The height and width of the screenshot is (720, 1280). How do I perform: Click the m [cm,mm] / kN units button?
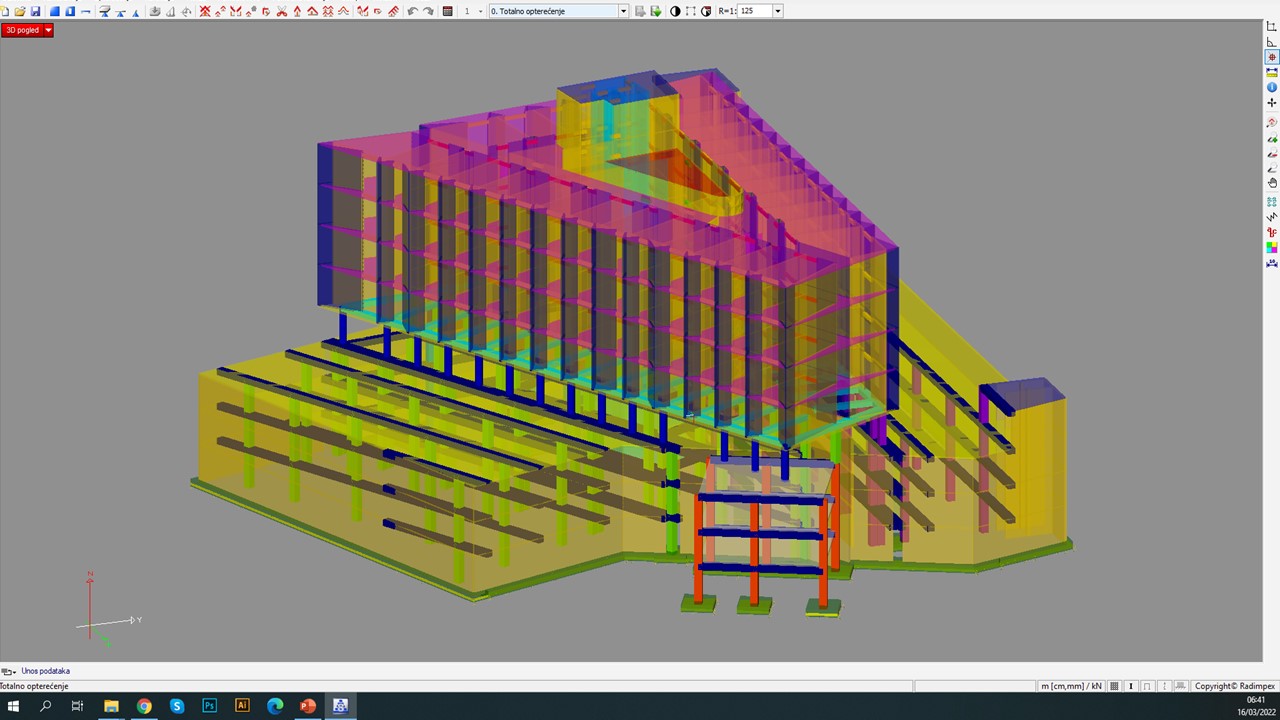pyautogui.click(x=1071, y=686)
